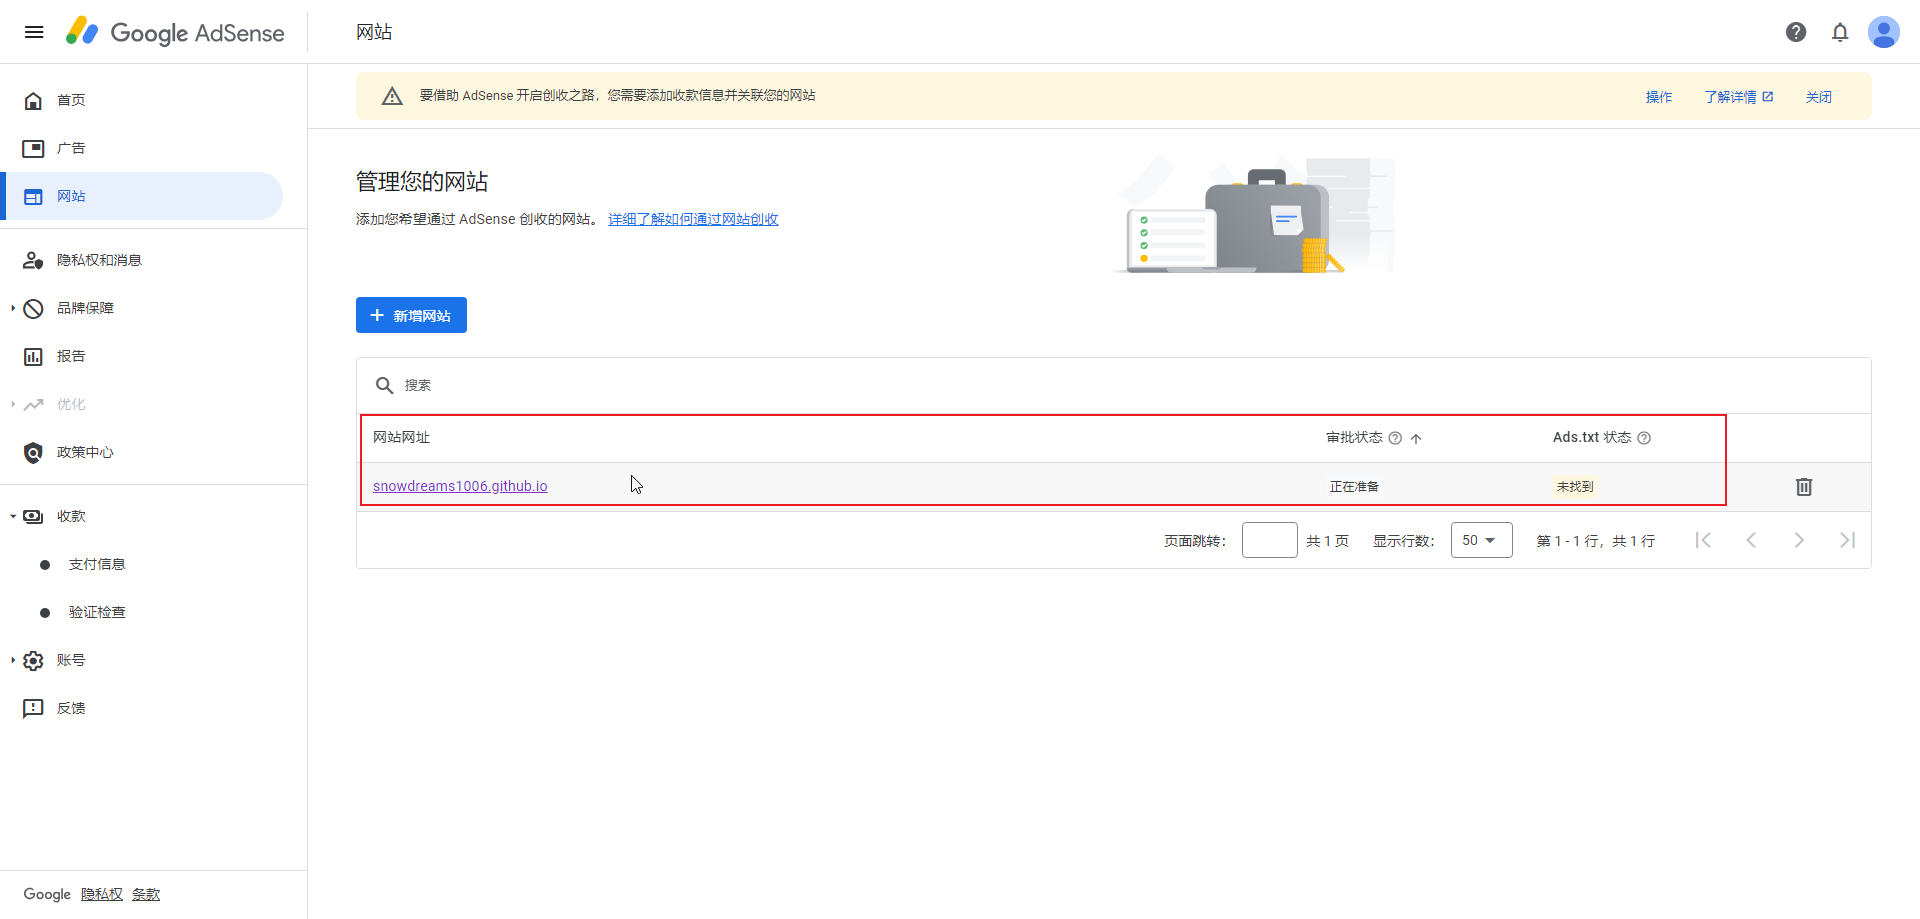Screen dimensions: 1920x919
Task: Click the help icon next to 审批状态
Action: point(1395,438)
